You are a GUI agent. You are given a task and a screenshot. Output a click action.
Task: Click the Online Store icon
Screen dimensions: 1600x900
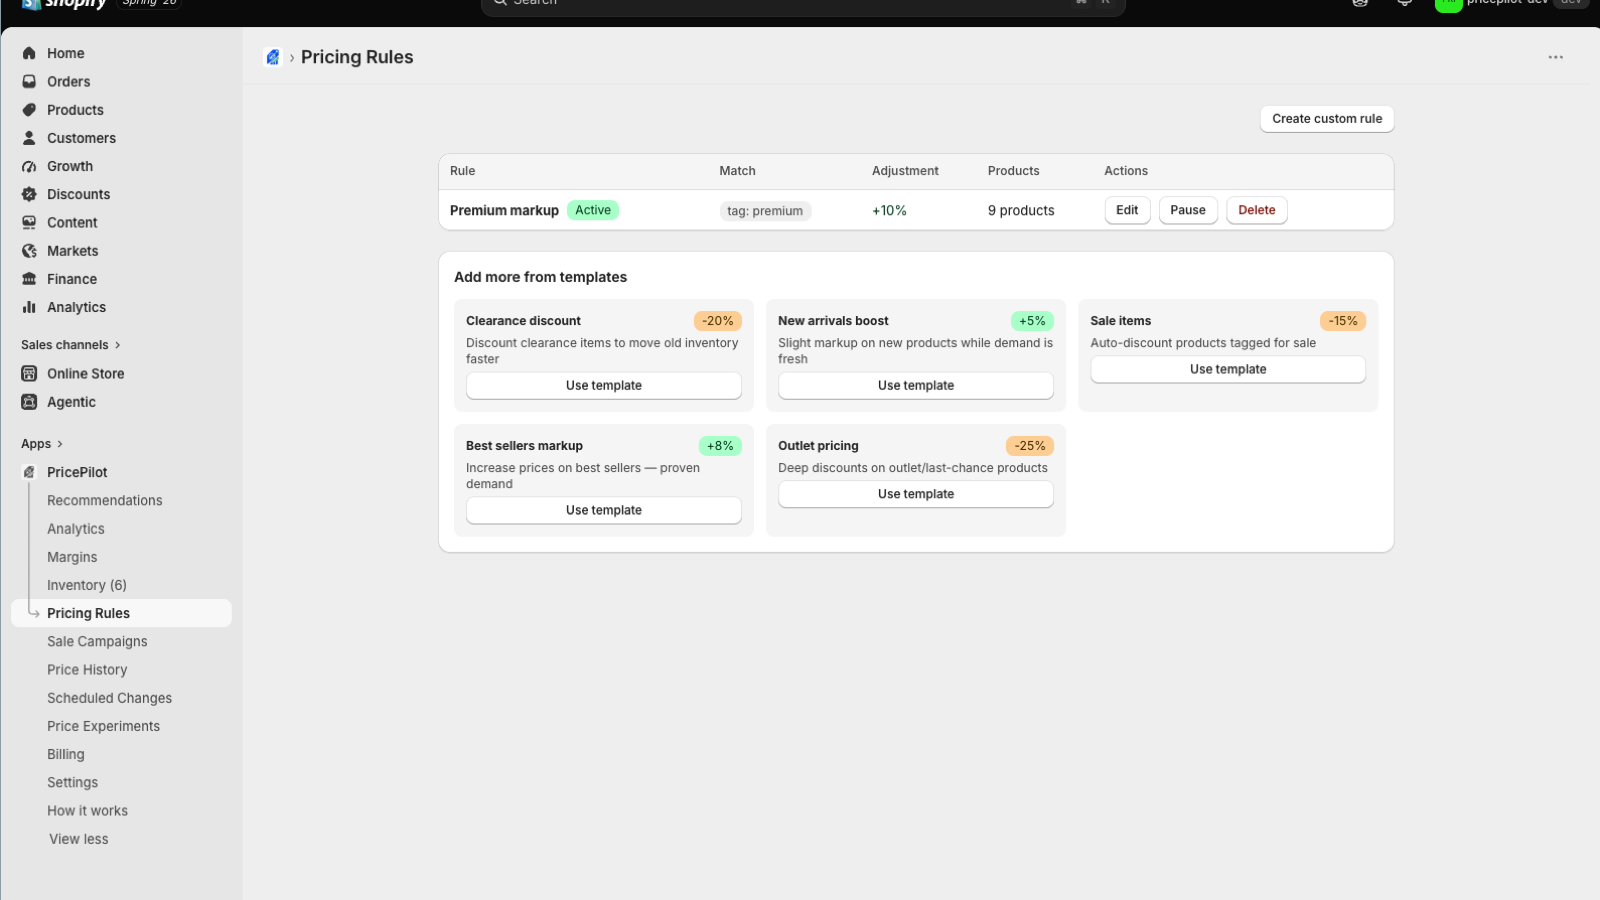[29, 373]
